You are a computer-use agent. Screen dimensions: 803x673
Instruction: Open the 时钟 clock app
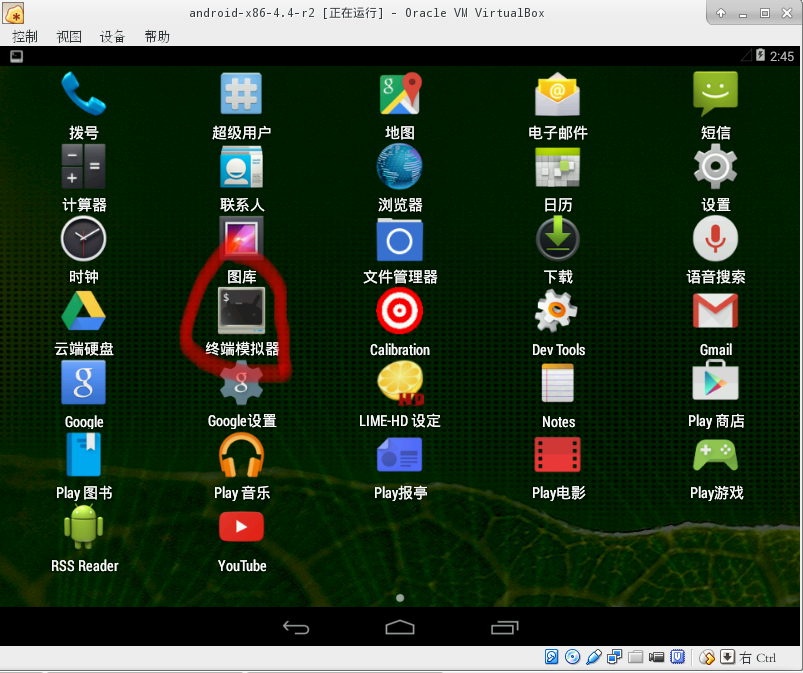click(x=83, y=239)
